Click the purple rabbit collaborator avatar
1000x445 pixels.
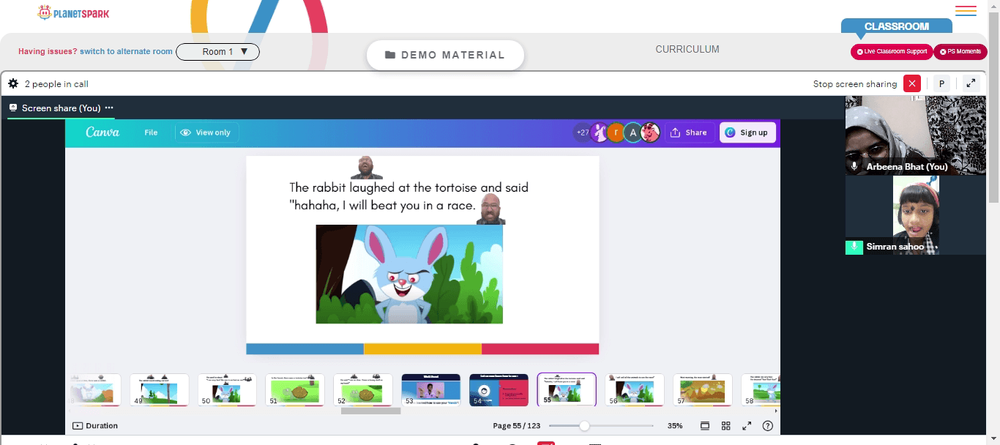[x=599, y=133]
